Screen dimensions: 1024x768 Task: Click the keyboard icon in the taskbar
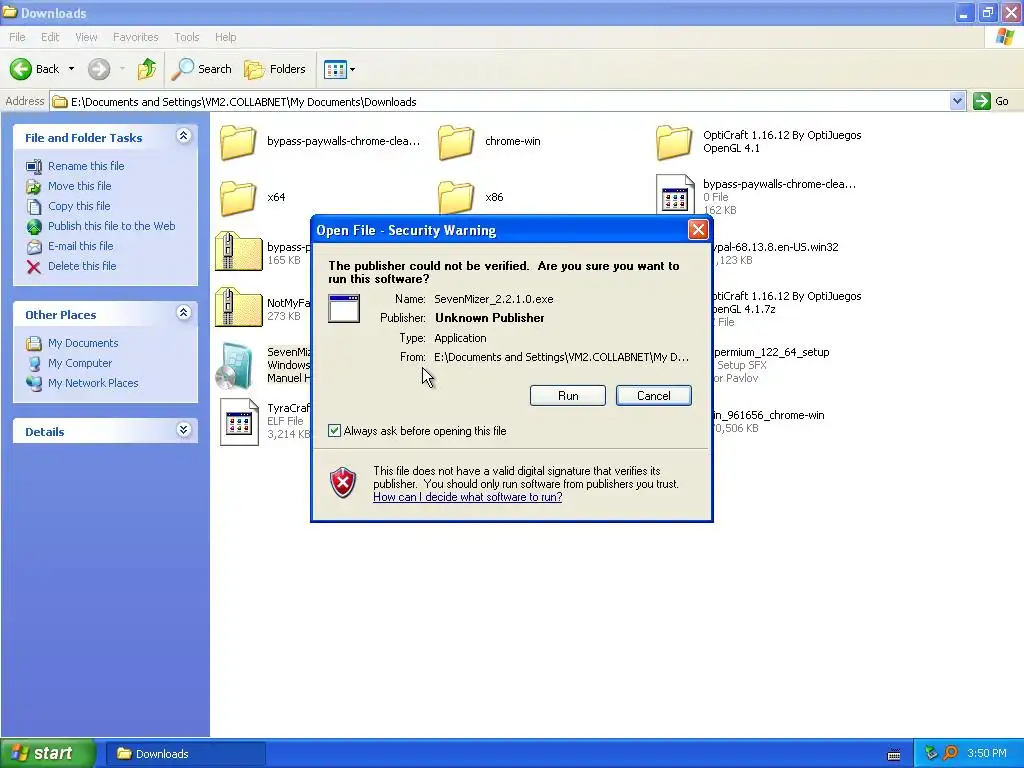894,755
